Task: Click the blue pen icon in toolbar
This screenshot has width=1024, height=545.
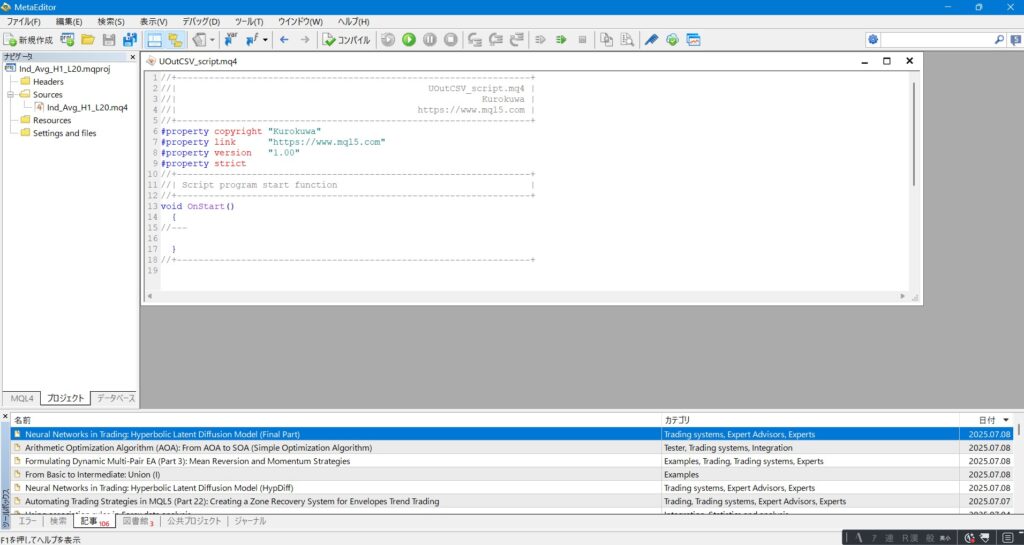Action: pos(651,40)
